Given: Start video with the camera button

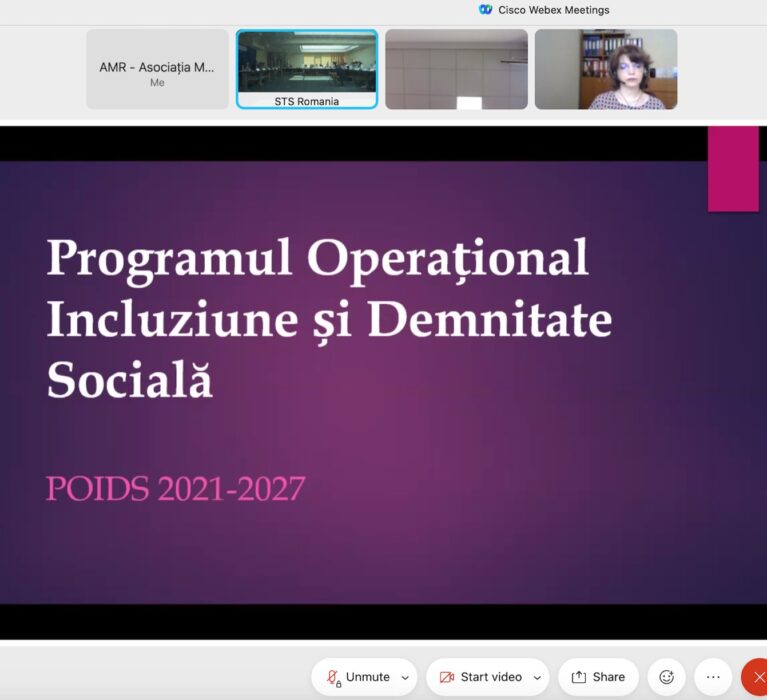Looking at the screenshot, I should point(481,677).
